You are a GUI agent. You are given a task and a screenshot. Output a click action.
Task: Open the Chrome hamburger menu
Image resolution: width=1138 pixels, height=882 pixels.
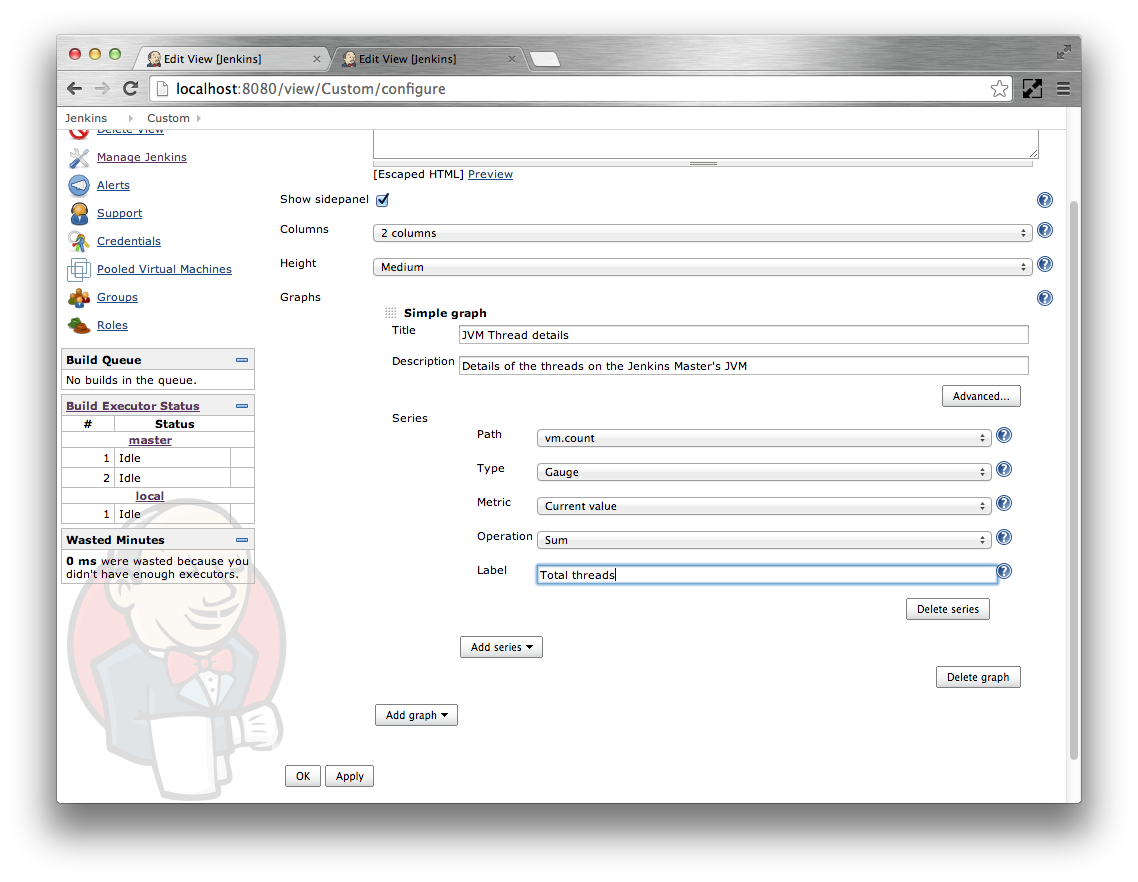(x=1063, y=89)
